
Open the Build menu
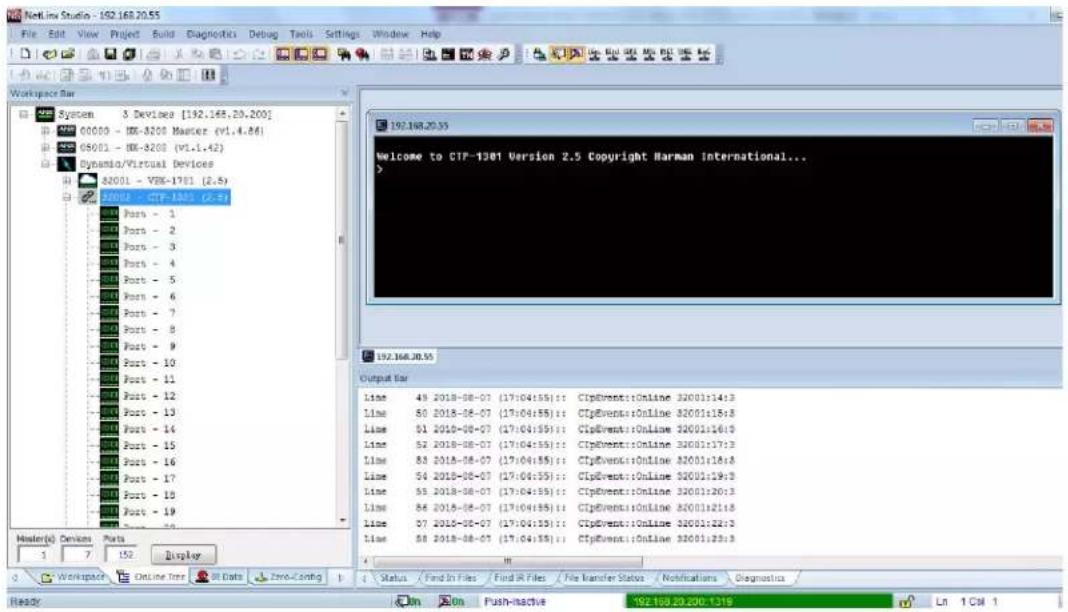[163, 34]
